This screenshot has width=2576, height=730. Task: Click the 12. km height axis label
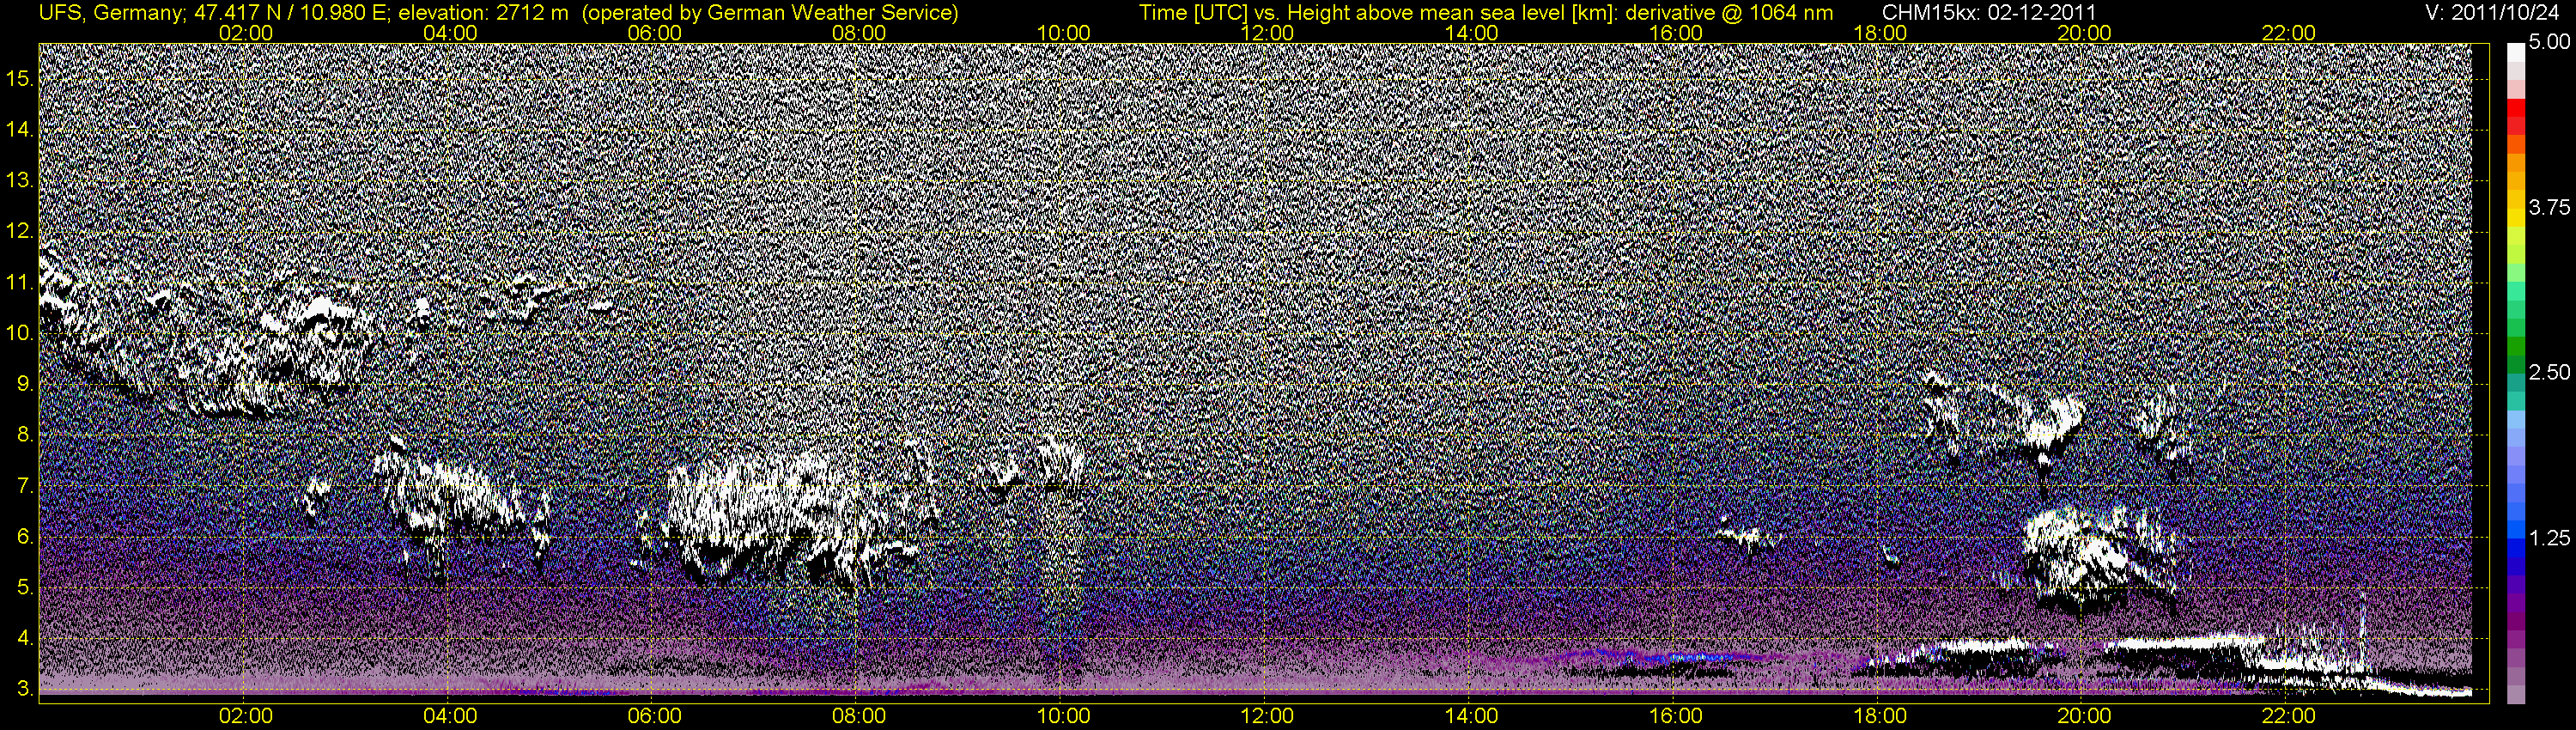point(20,232)
